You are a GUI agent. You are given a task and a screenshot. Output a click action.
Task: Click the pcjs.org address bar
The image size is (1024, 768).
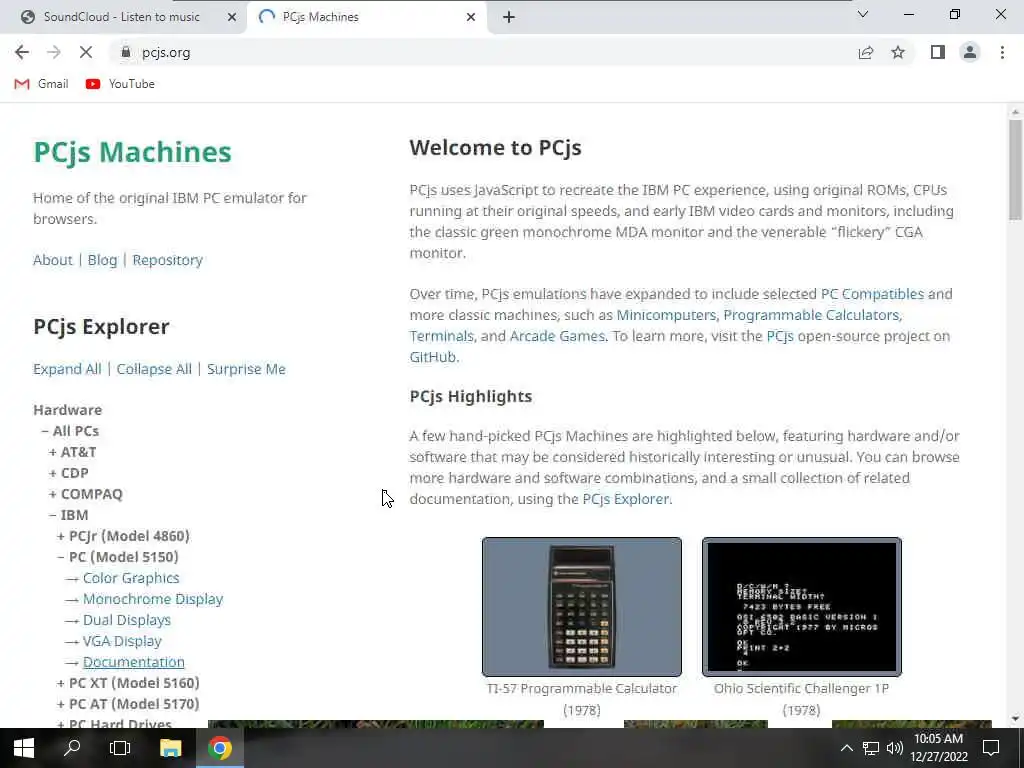point(483,52)
